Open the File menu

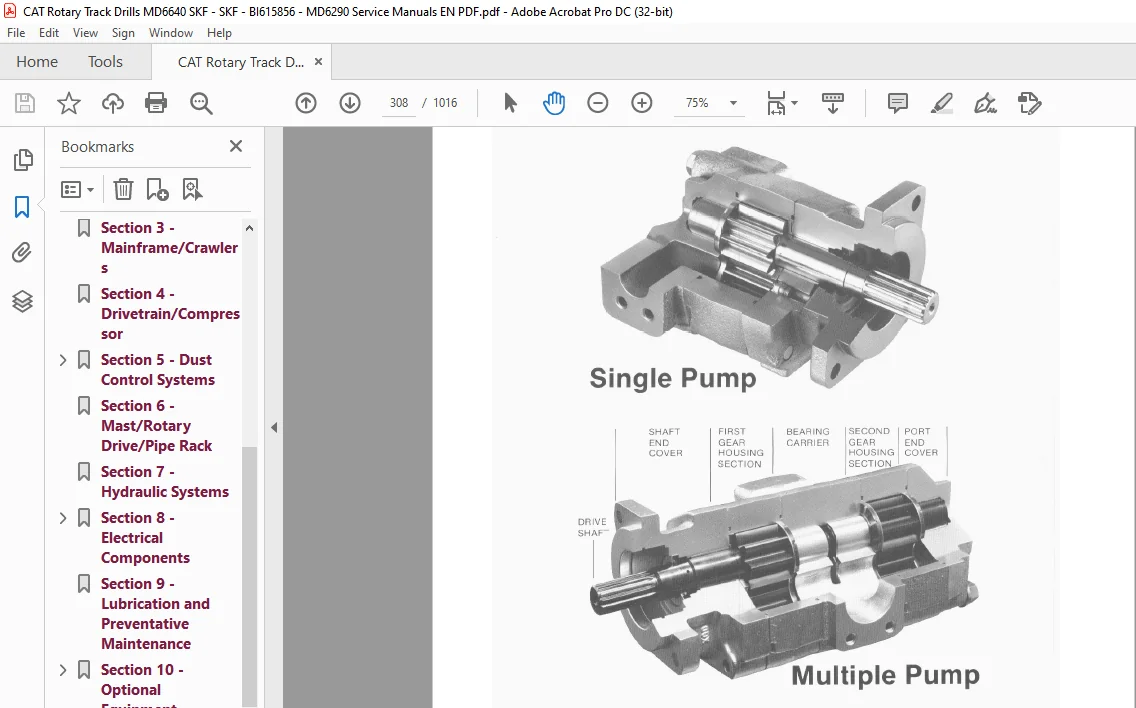coord(16,33)
